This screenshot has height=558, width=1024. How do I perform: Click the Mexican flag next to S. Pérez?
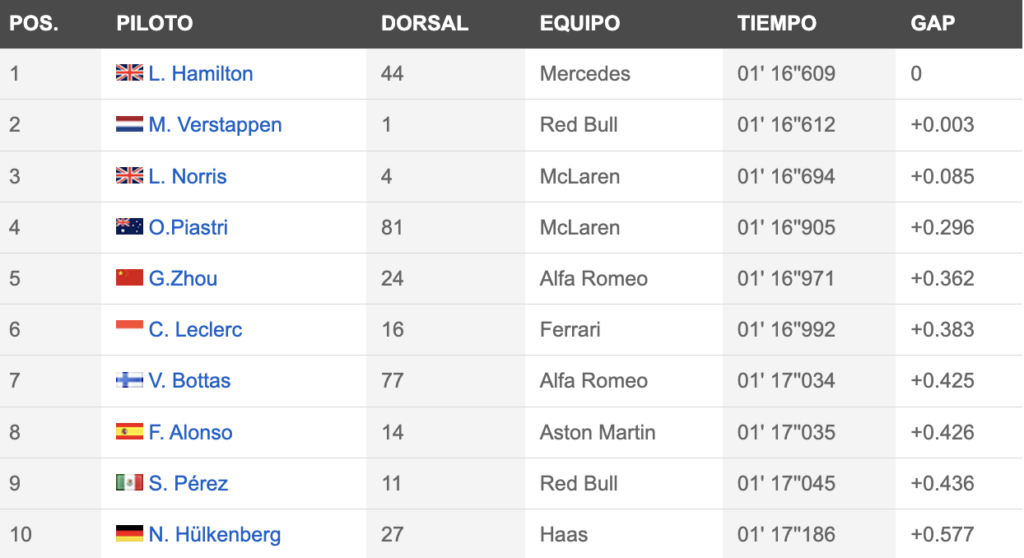[129, 482]
